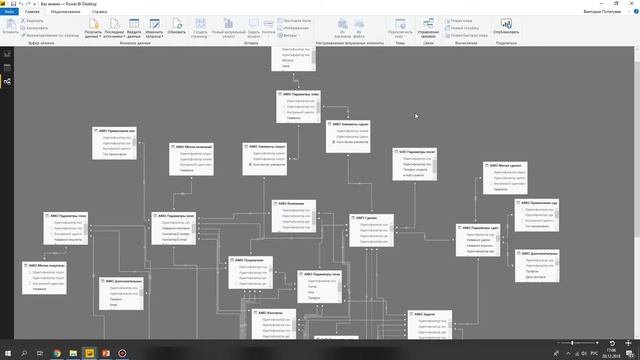This screenshot has width=640, height=360.
Task: Click the Новый визуальный объект chart icon
Action: tap(228, 24)
